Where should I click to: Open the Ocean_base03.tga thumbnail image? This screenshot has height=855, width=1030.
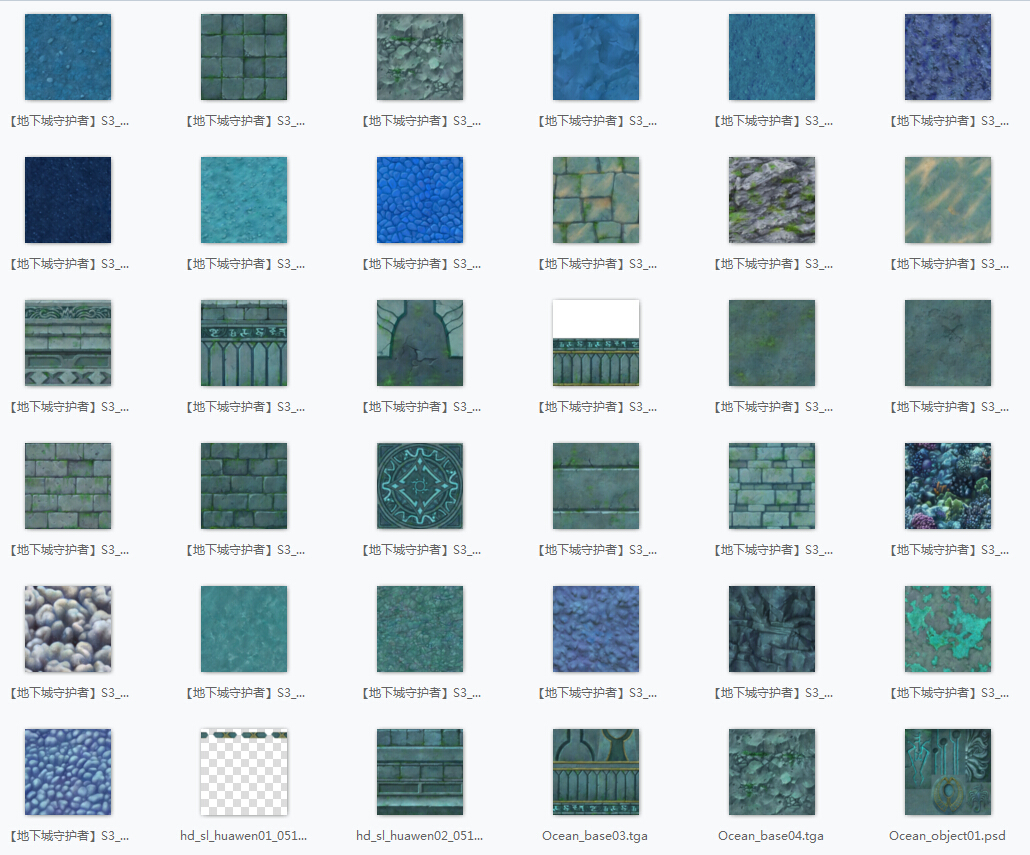[x=596, y=772]
